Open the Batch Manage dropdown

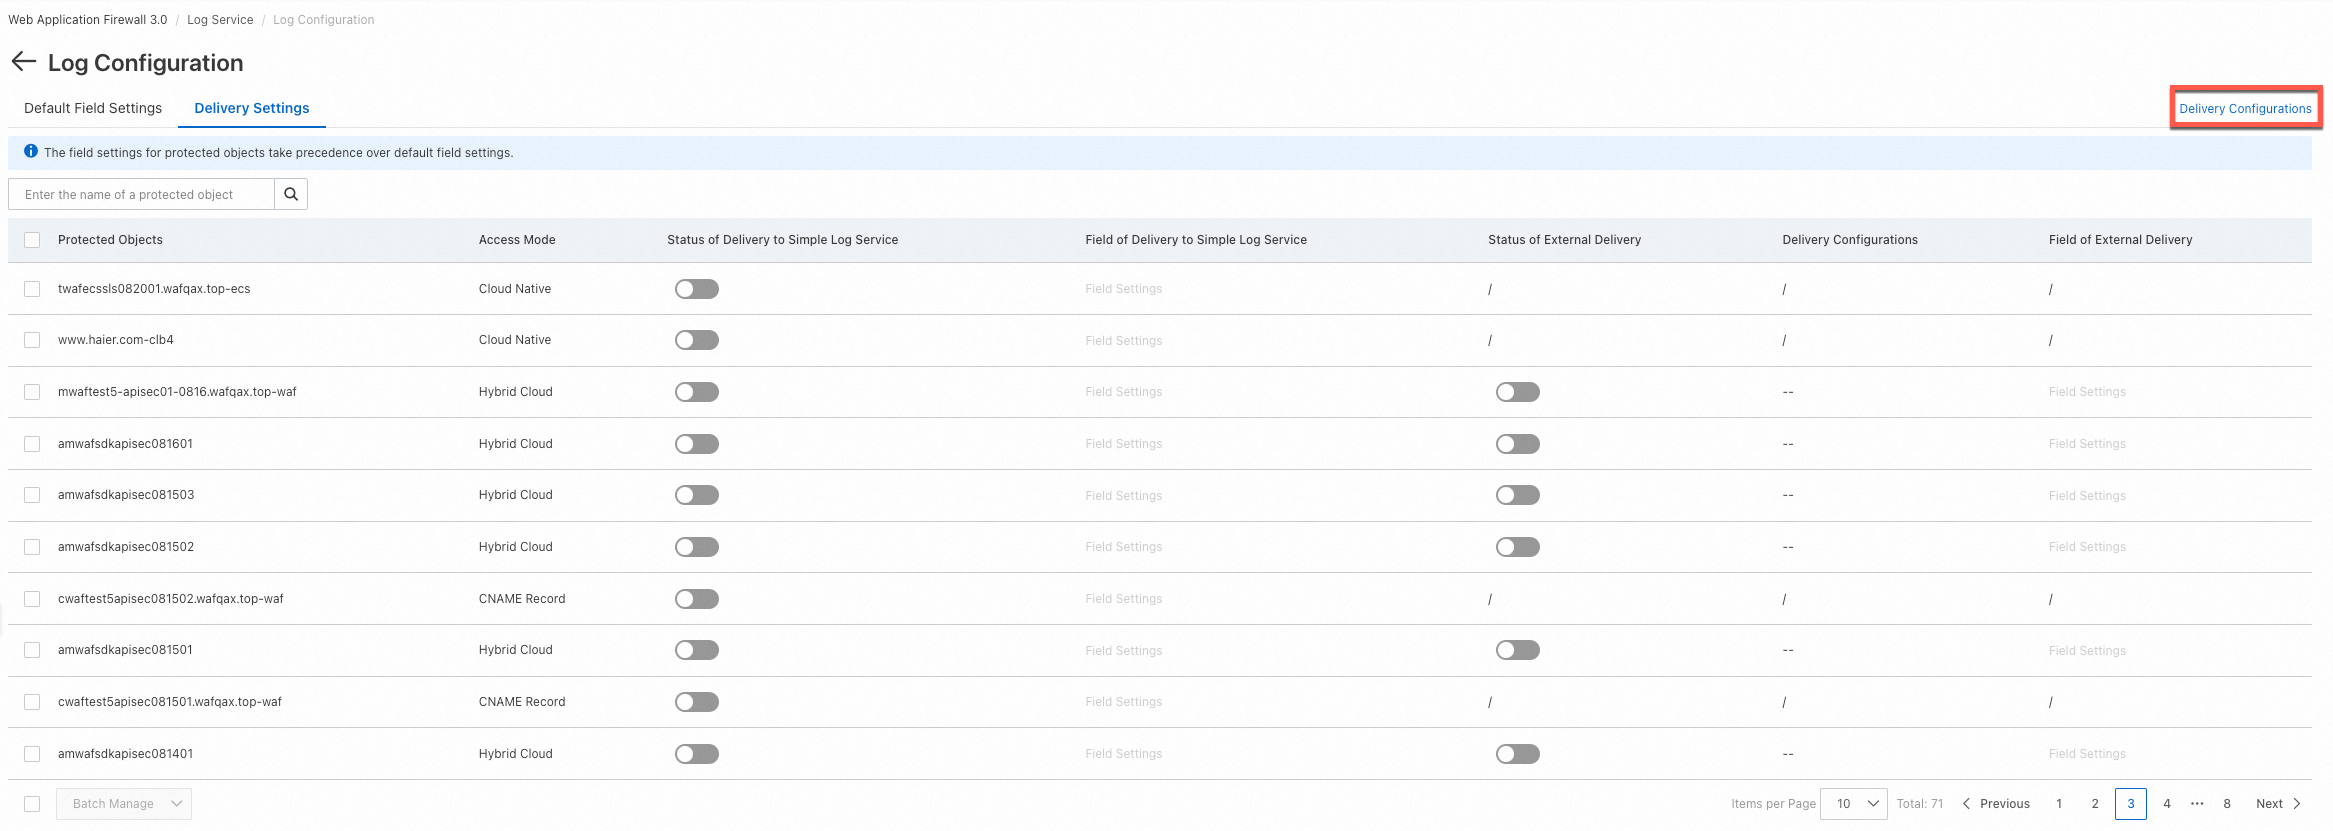(124, 804)
